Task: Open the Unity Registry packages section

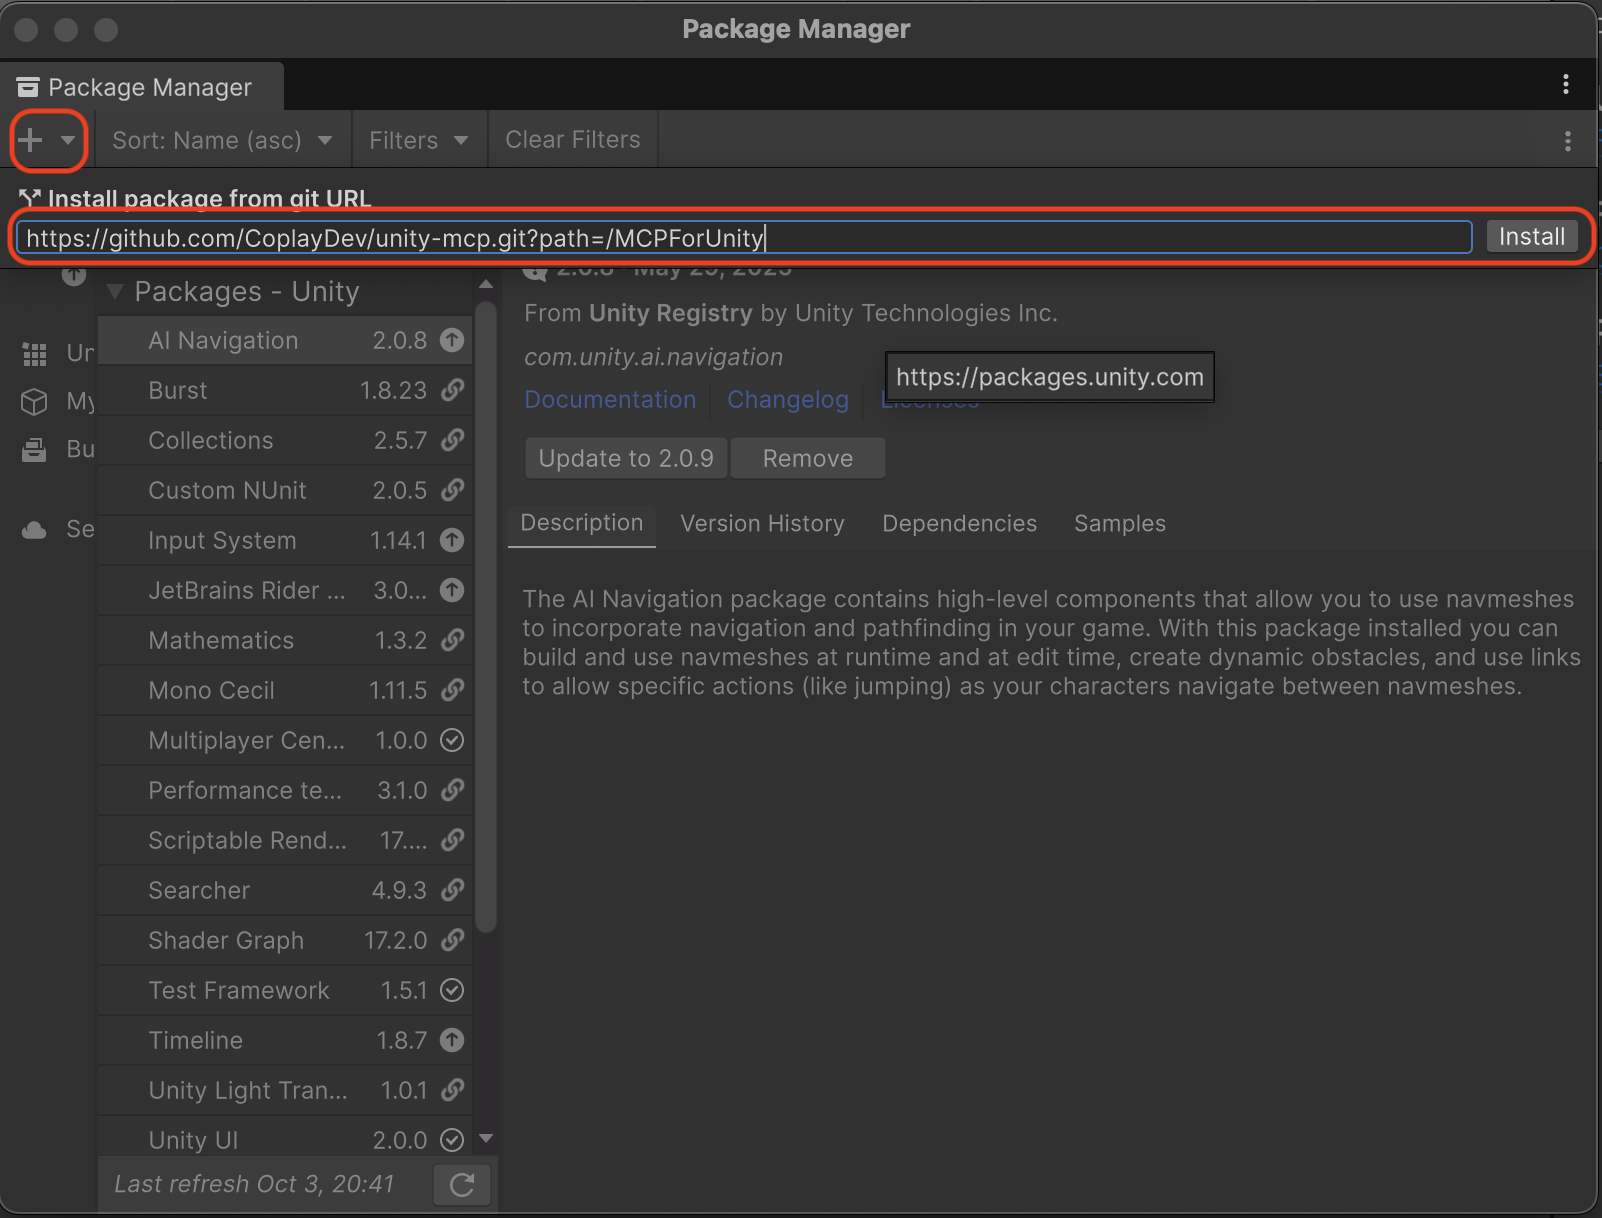Action: (x=34, y=354)
